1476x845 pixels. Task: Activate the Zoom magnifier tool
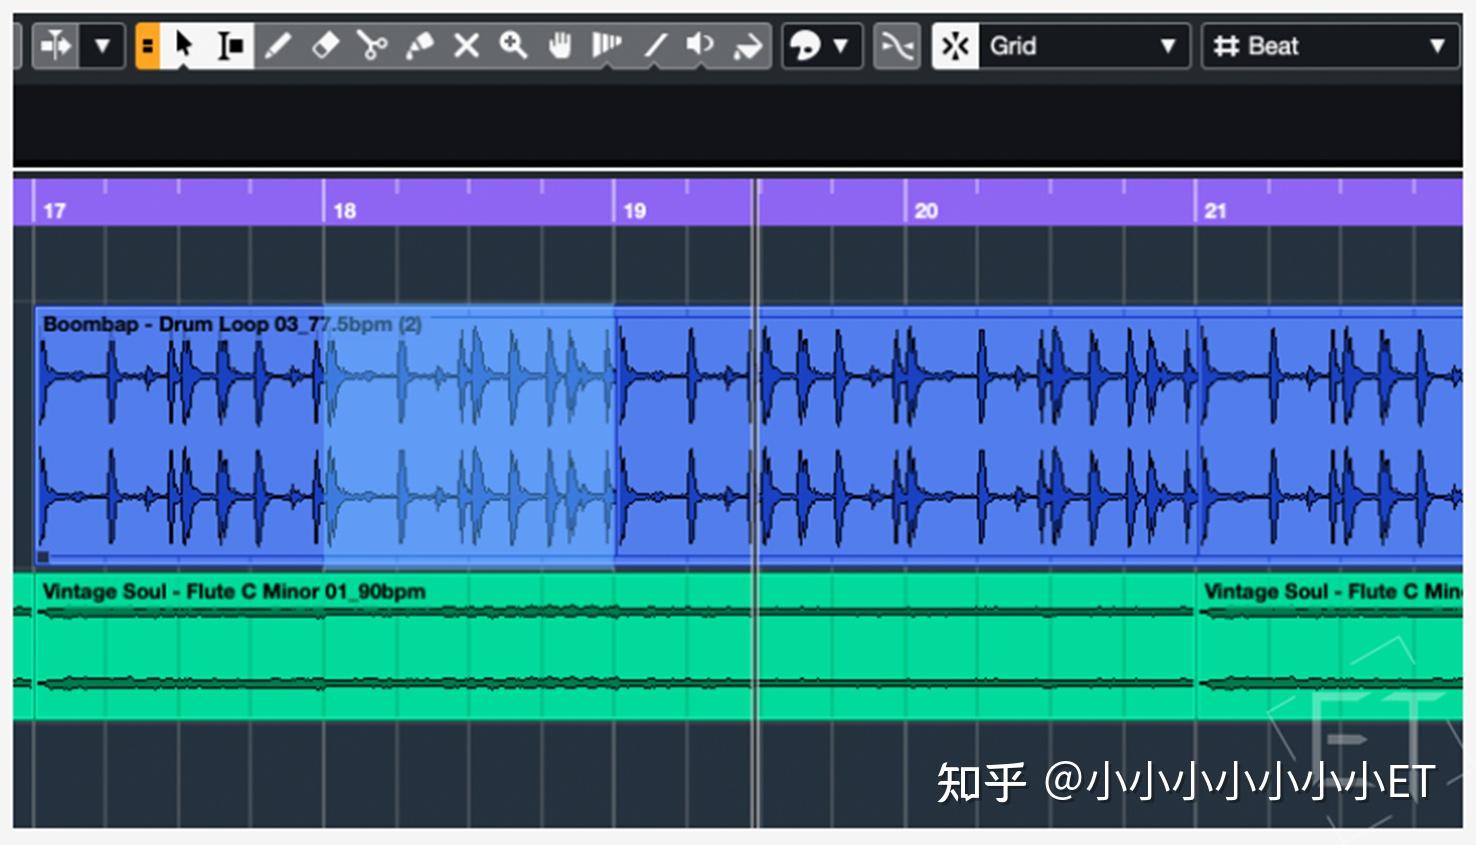[513, 45]
